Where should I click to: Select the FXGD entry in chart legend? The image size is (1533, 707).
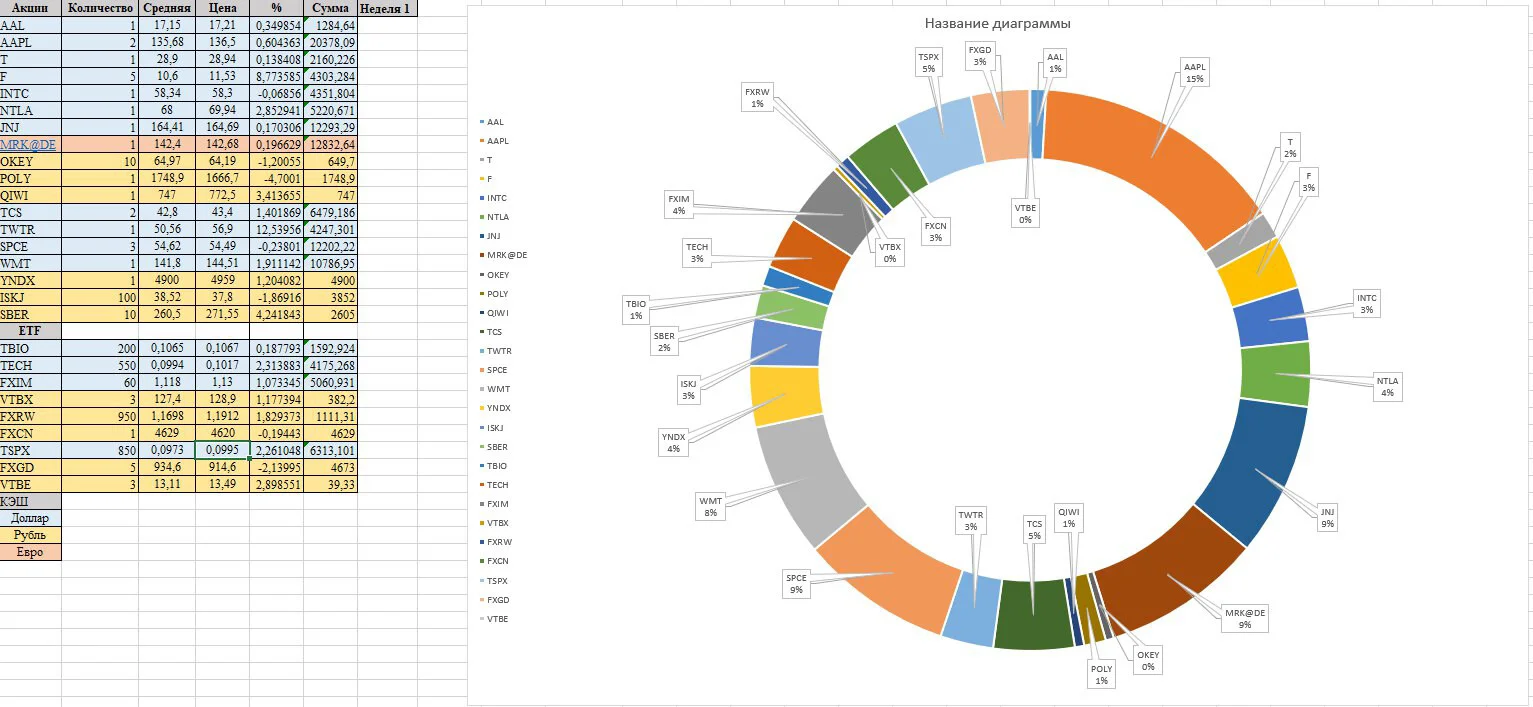[x=492, y=600]
